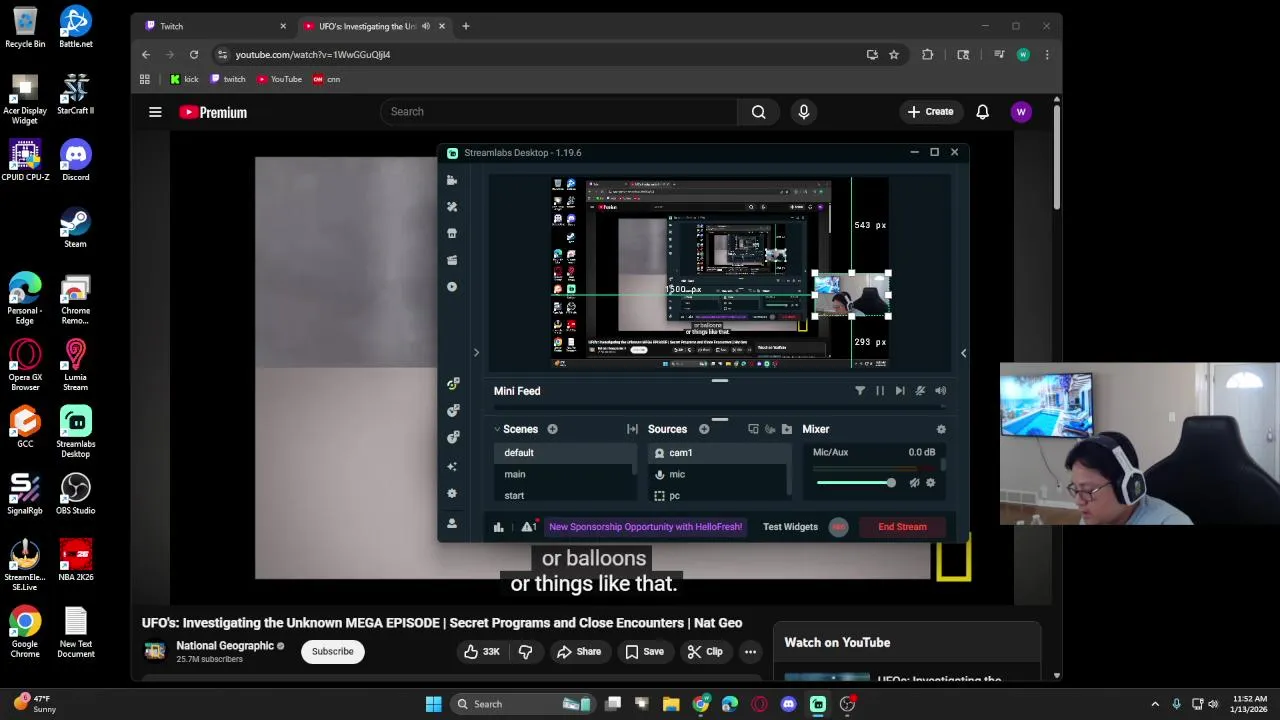Pause the Mini Feed alert queue

[x=880, y=391]
